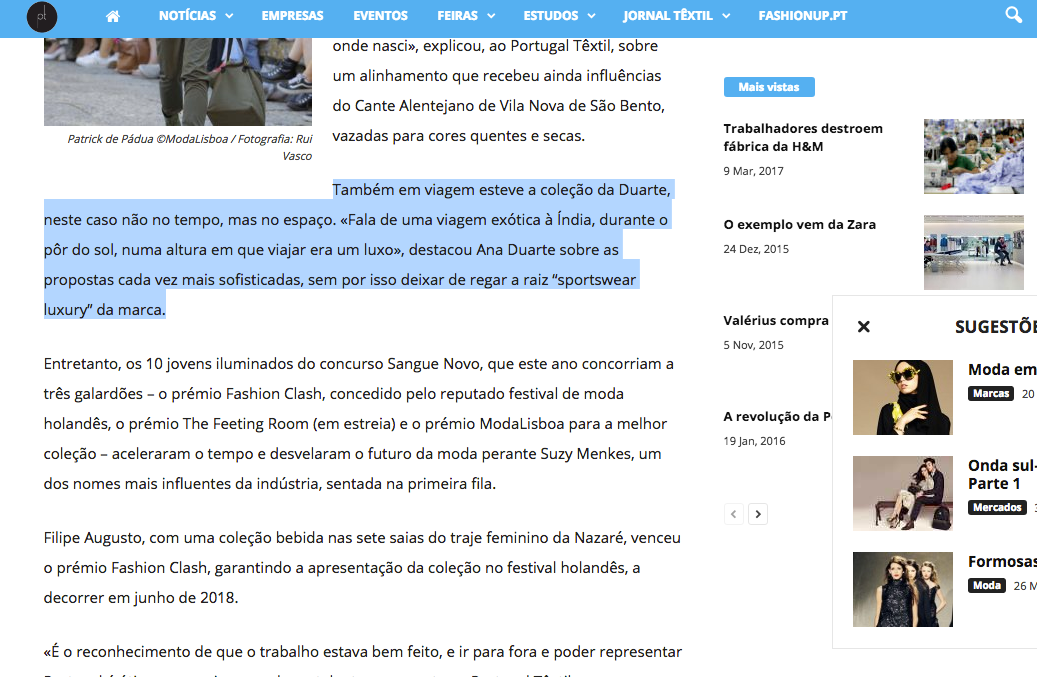1037x677 pixels.
Task: Open the couple on bench thumbnail
Action: 903,493
